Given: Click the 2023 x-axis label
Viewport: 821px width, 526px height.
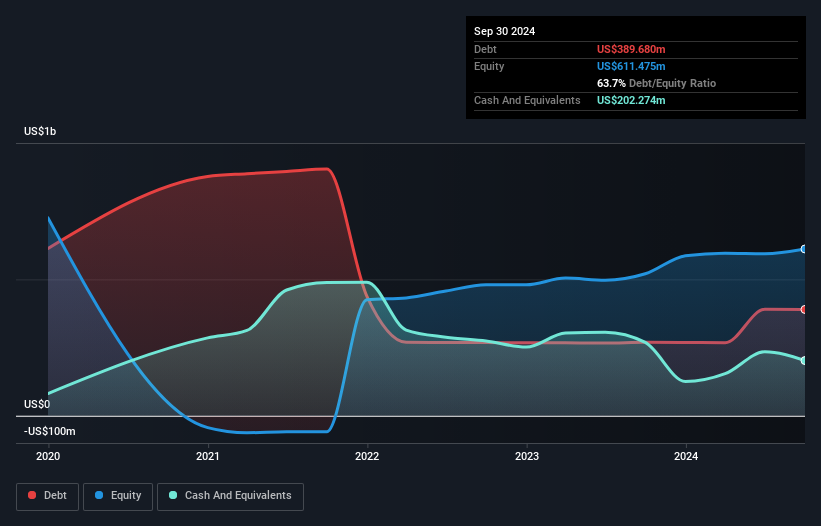Looking at the screenshot, I should [527, 456].
